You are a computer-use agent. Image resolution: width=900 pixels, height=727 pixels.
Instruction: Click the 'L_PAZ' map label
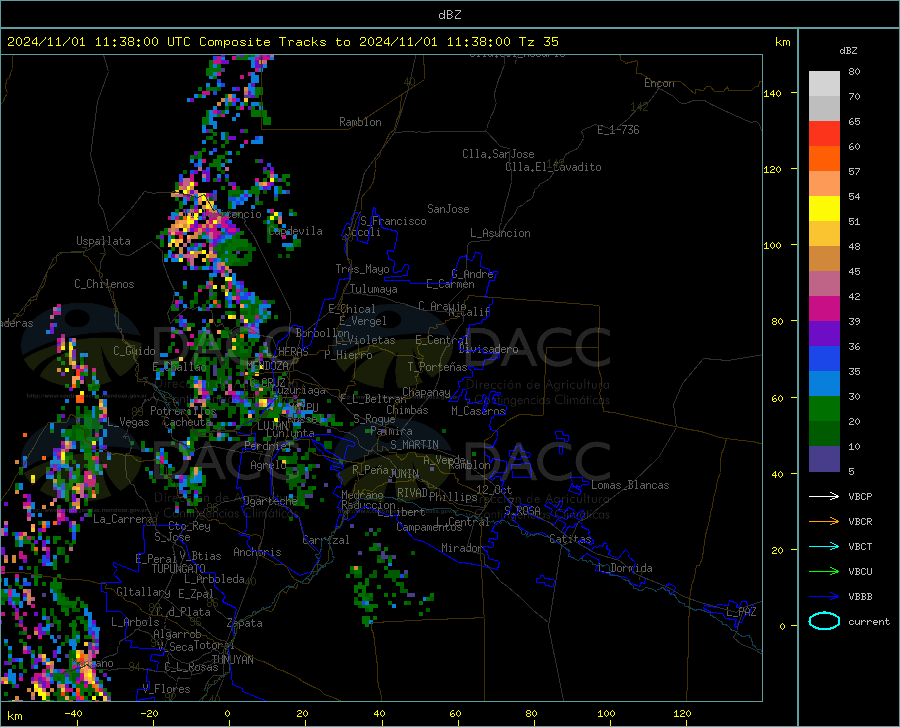(x=741, y=612)
